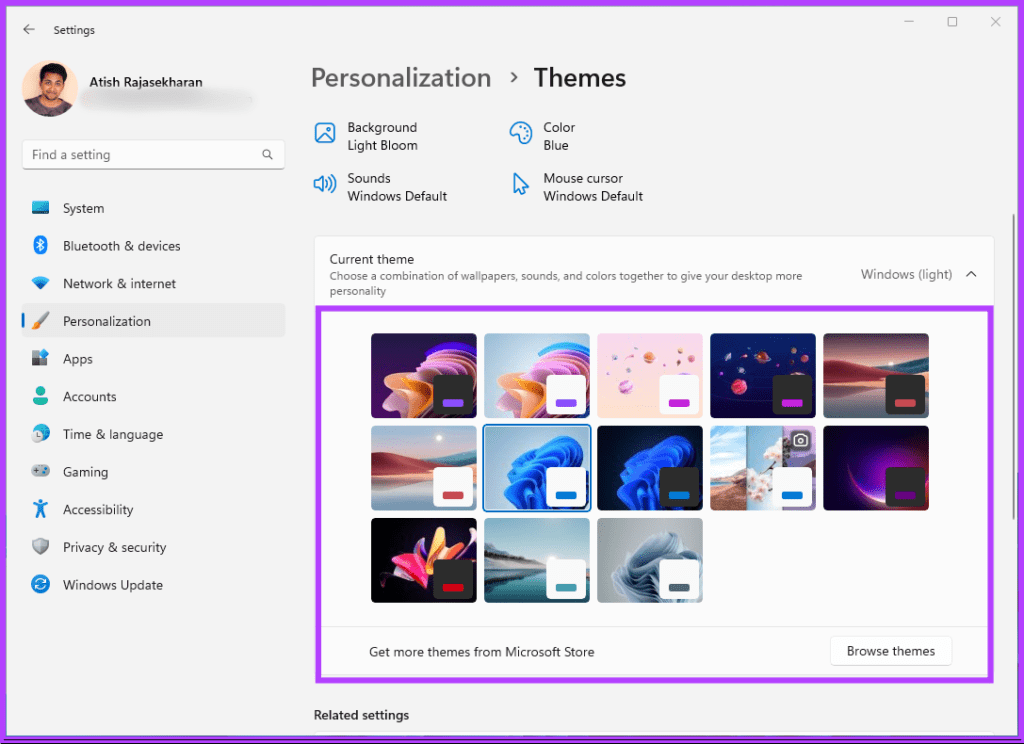Select the teal lake landscape theme
Screen dimensions: 1024x744
point(537,560)
